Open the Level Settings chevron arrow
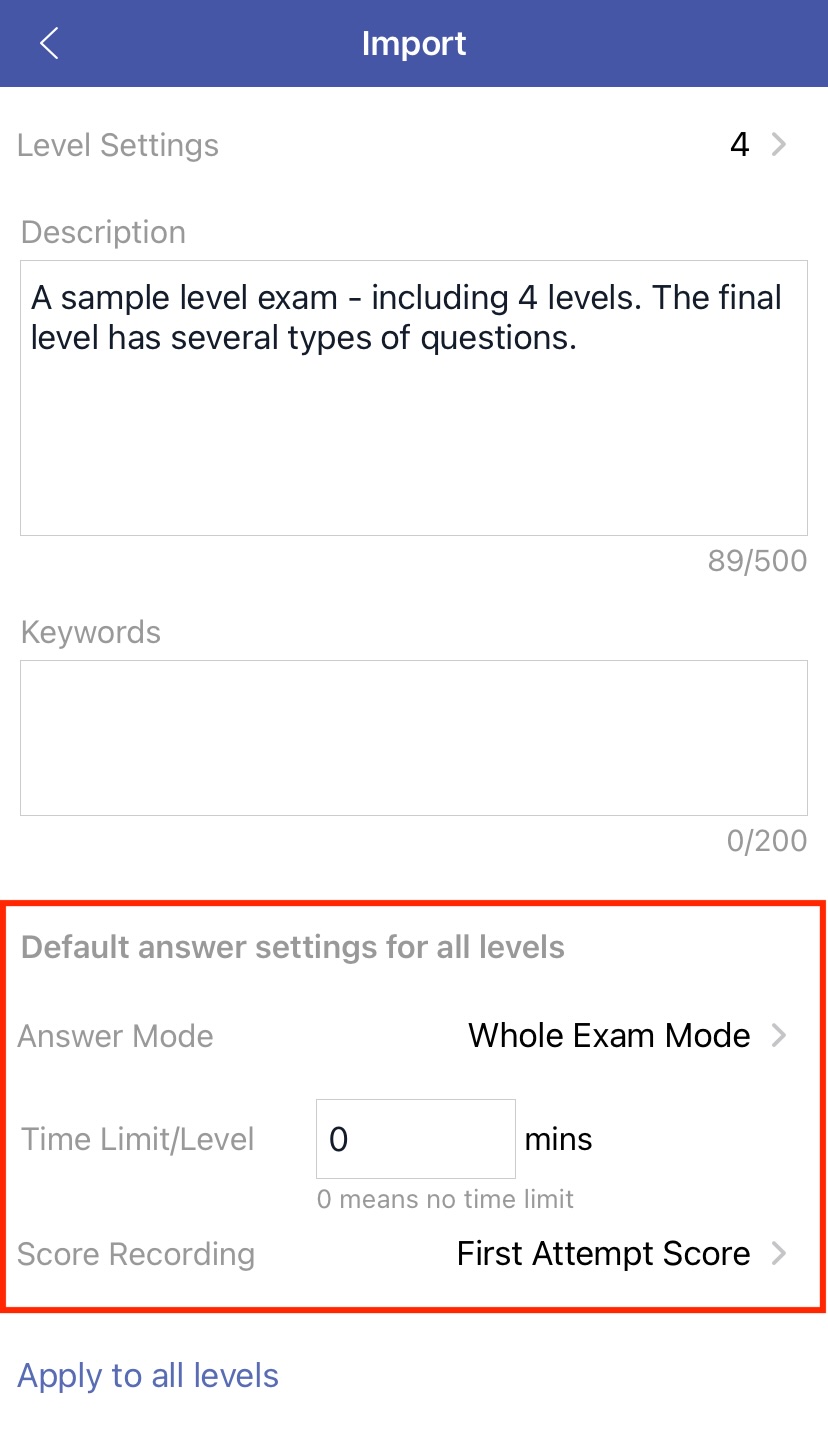This screenshot has height=1433, width=828. click(780, 145)
